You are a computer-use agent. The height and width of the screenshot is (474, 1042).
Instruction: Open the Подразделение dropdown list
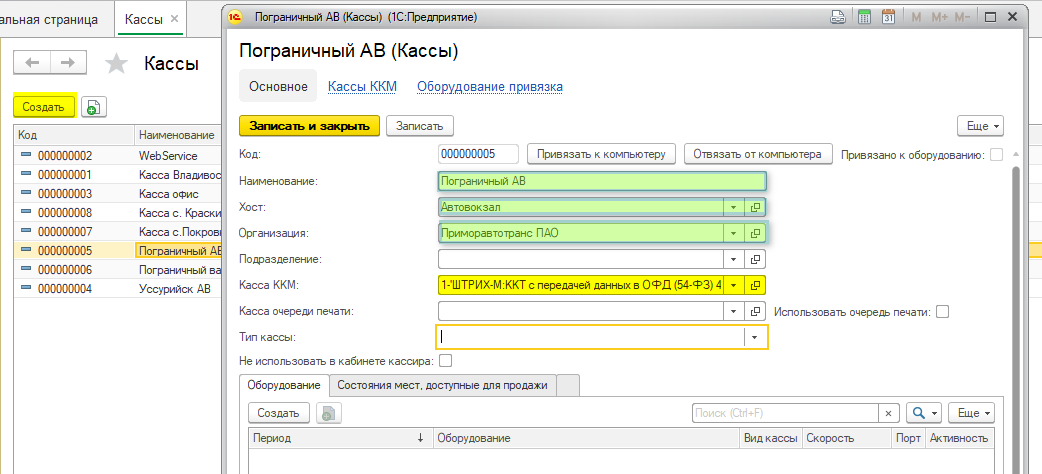[733, 259]
